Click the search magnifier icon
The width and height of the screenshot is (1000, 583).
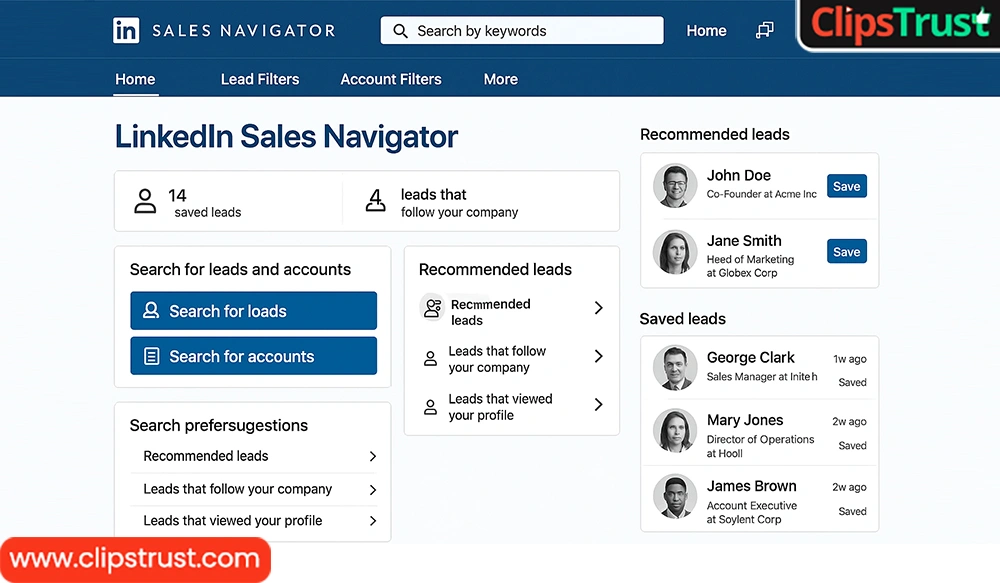400,31
